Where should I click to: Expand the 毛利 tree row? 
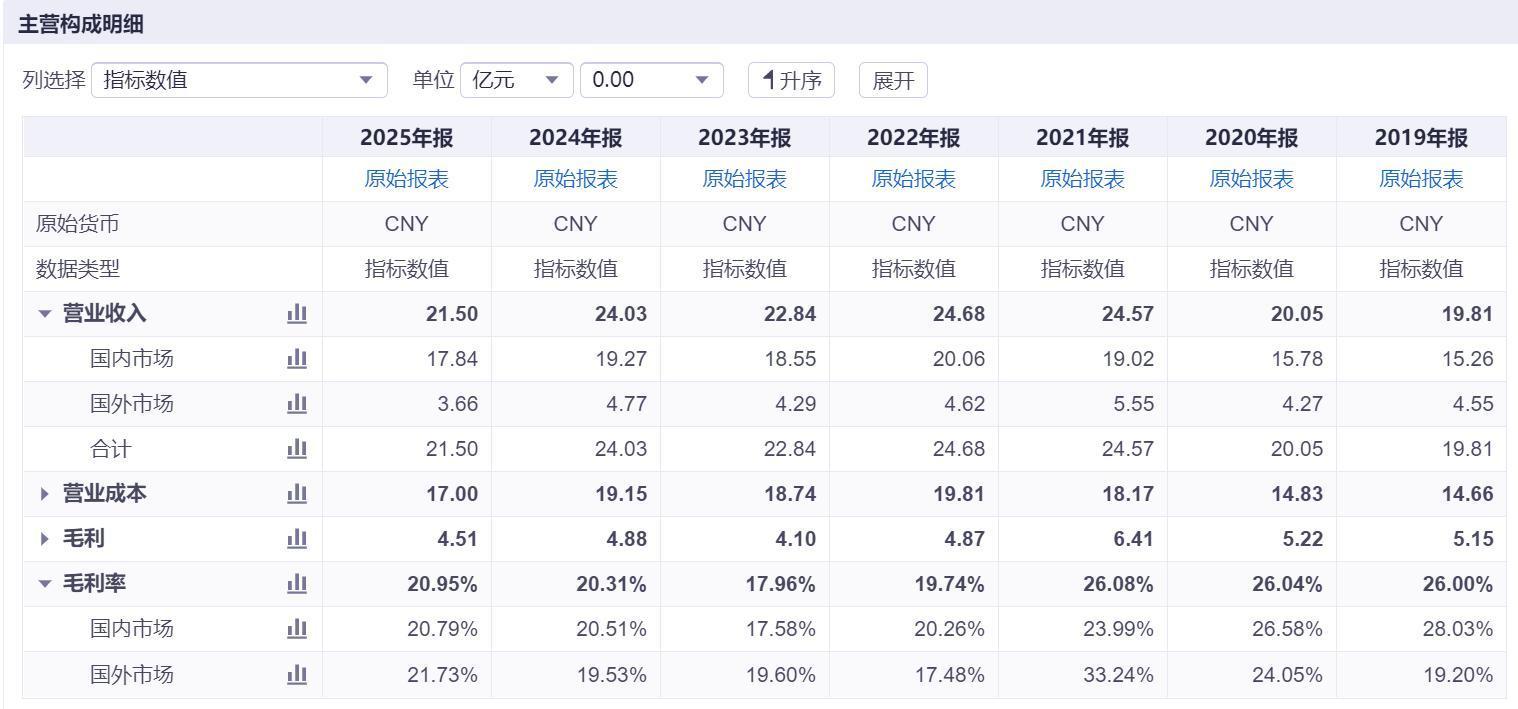44,539
